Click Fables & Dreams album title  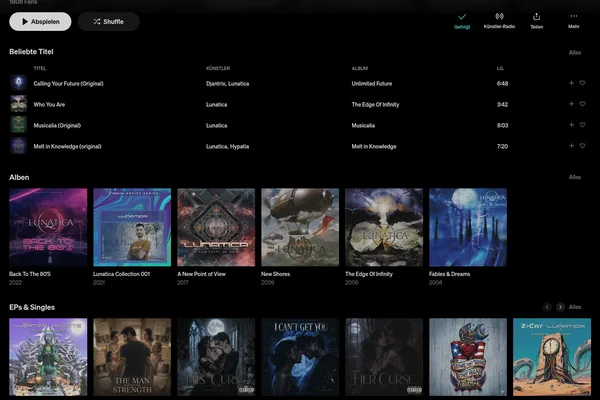pos(450,274)
